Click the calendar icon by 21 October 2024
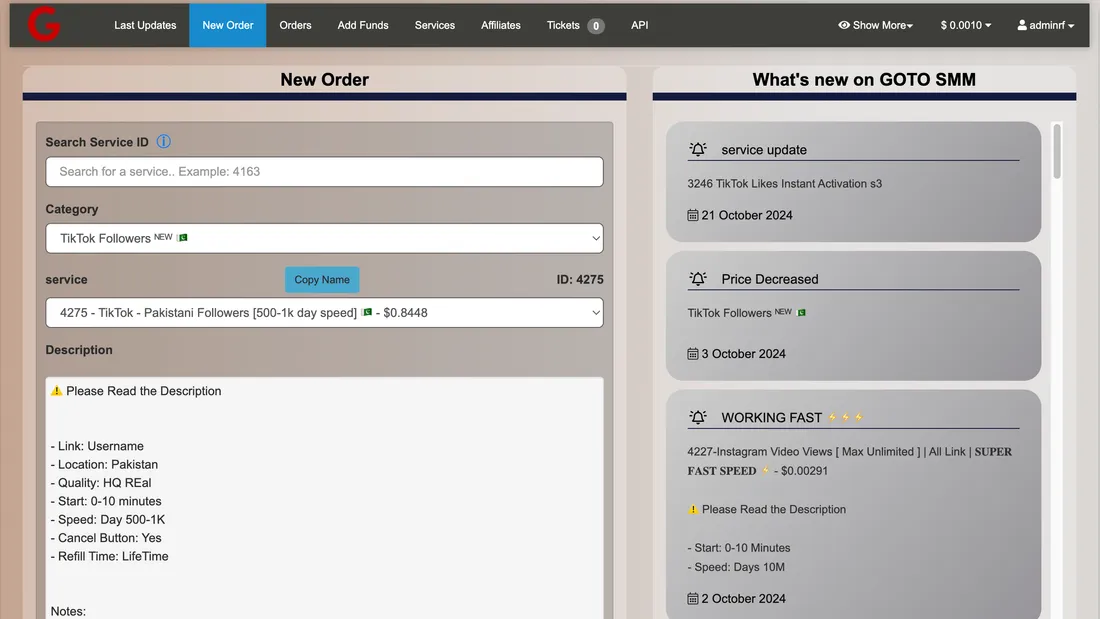This screenshot has width=1100, height=619. pyautogui.click(x=692, y=215)
